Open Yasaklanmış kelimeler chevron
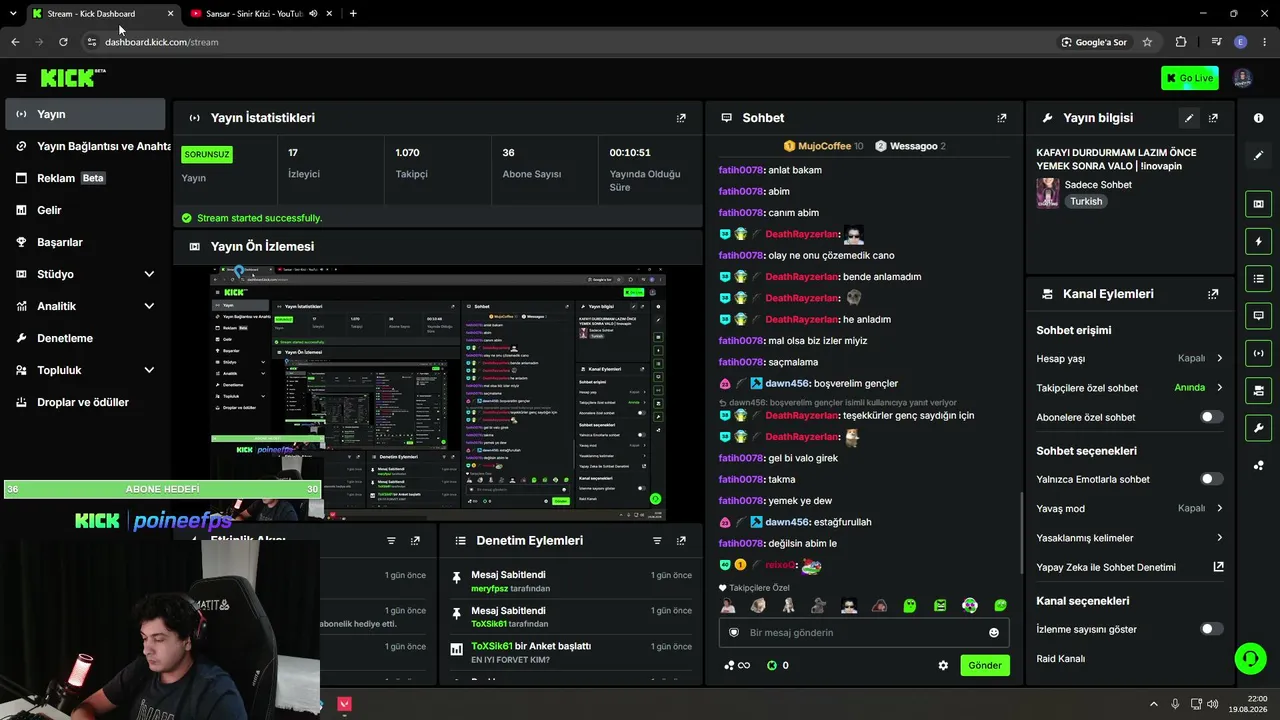1280x720 pixels. coord(1219,538)
